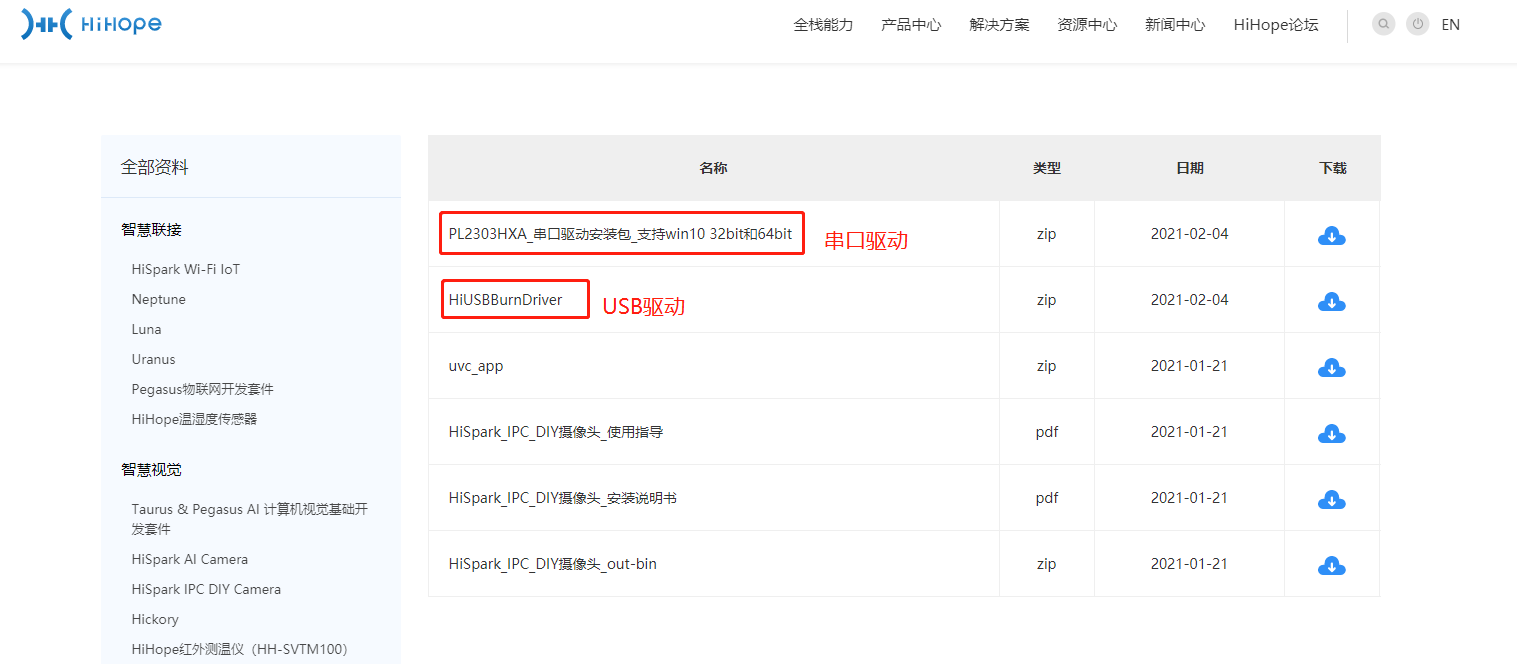Select 全部资料 in sidebar
The height and width of the screenshot is (664, 1517).
click(x=155, y=167)
